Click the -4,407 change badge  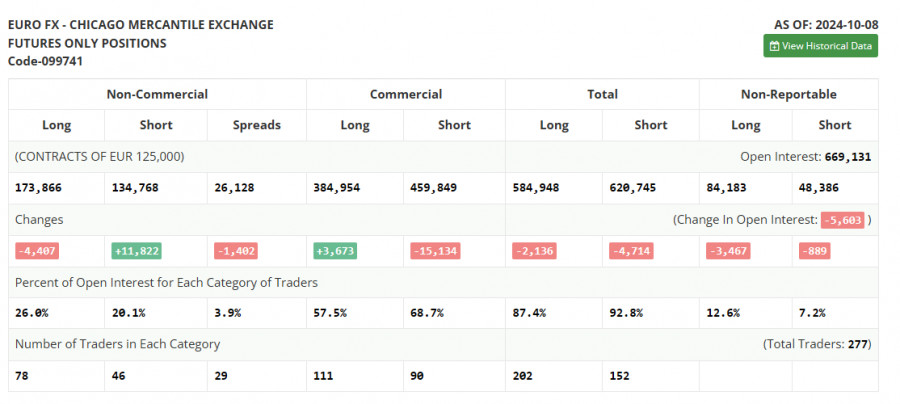37,251
